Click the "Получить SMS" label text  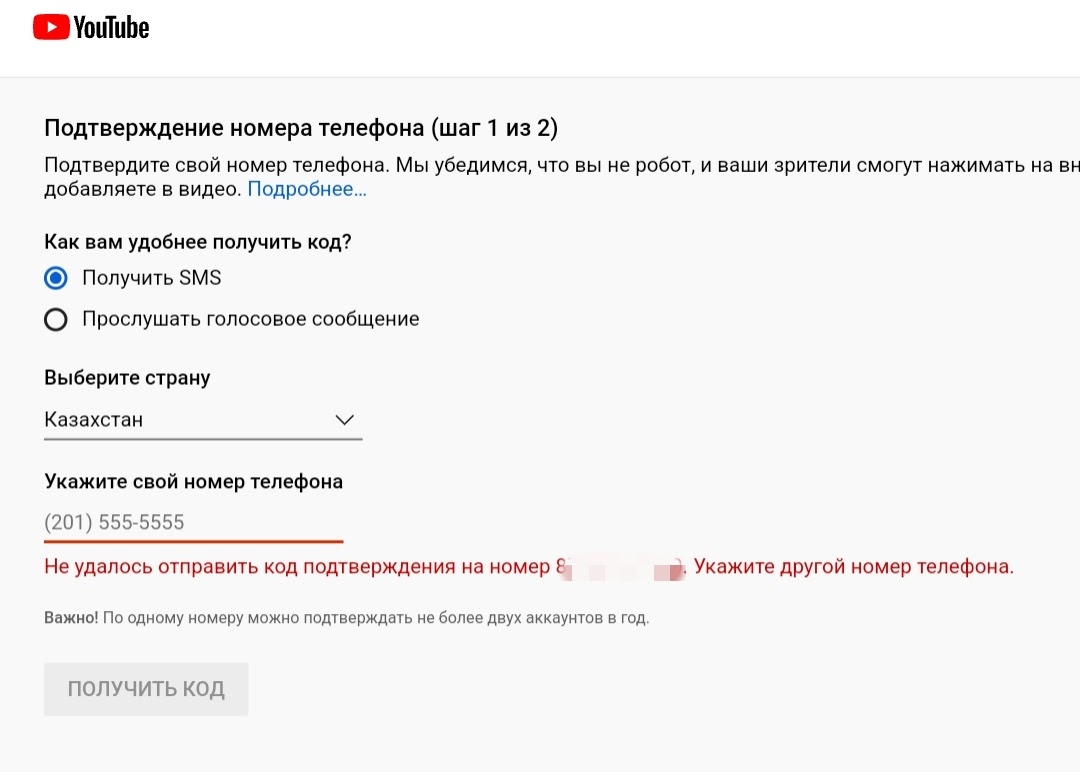pos(152,278)
